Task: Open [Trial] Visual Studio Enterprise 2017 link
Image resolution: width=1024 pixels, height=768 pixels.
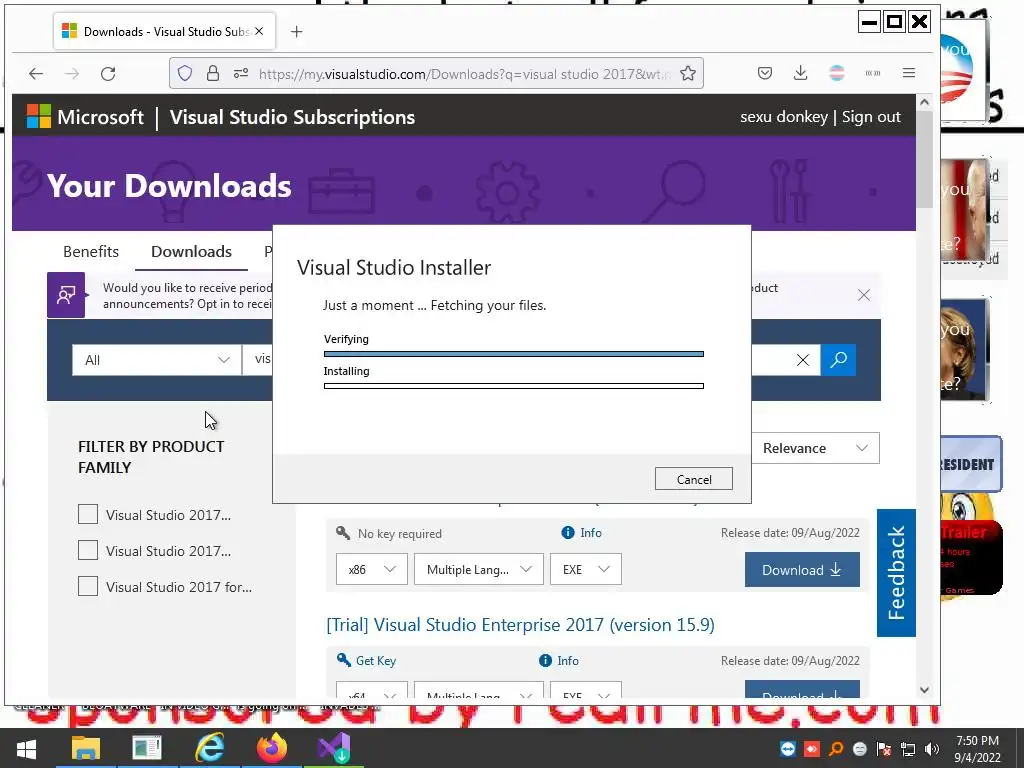Action: tap(520, 625)
